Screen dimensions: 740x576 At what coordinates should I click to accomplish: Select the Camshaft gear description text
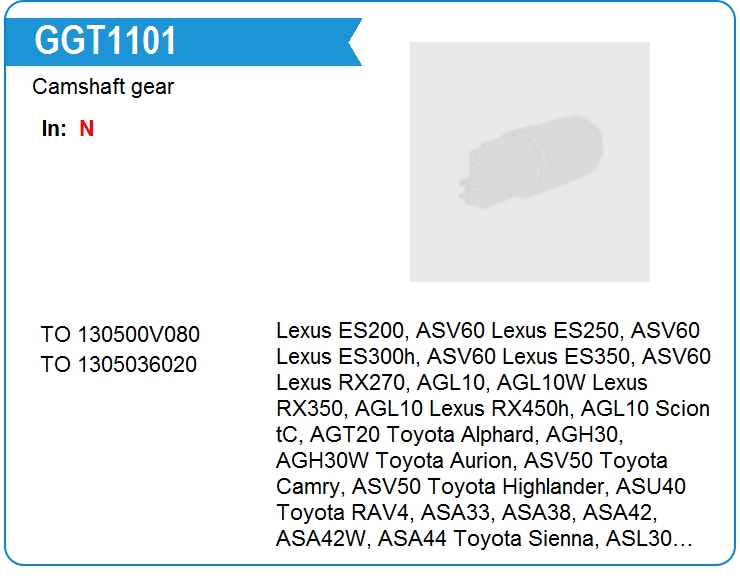[x=103, y=87]
